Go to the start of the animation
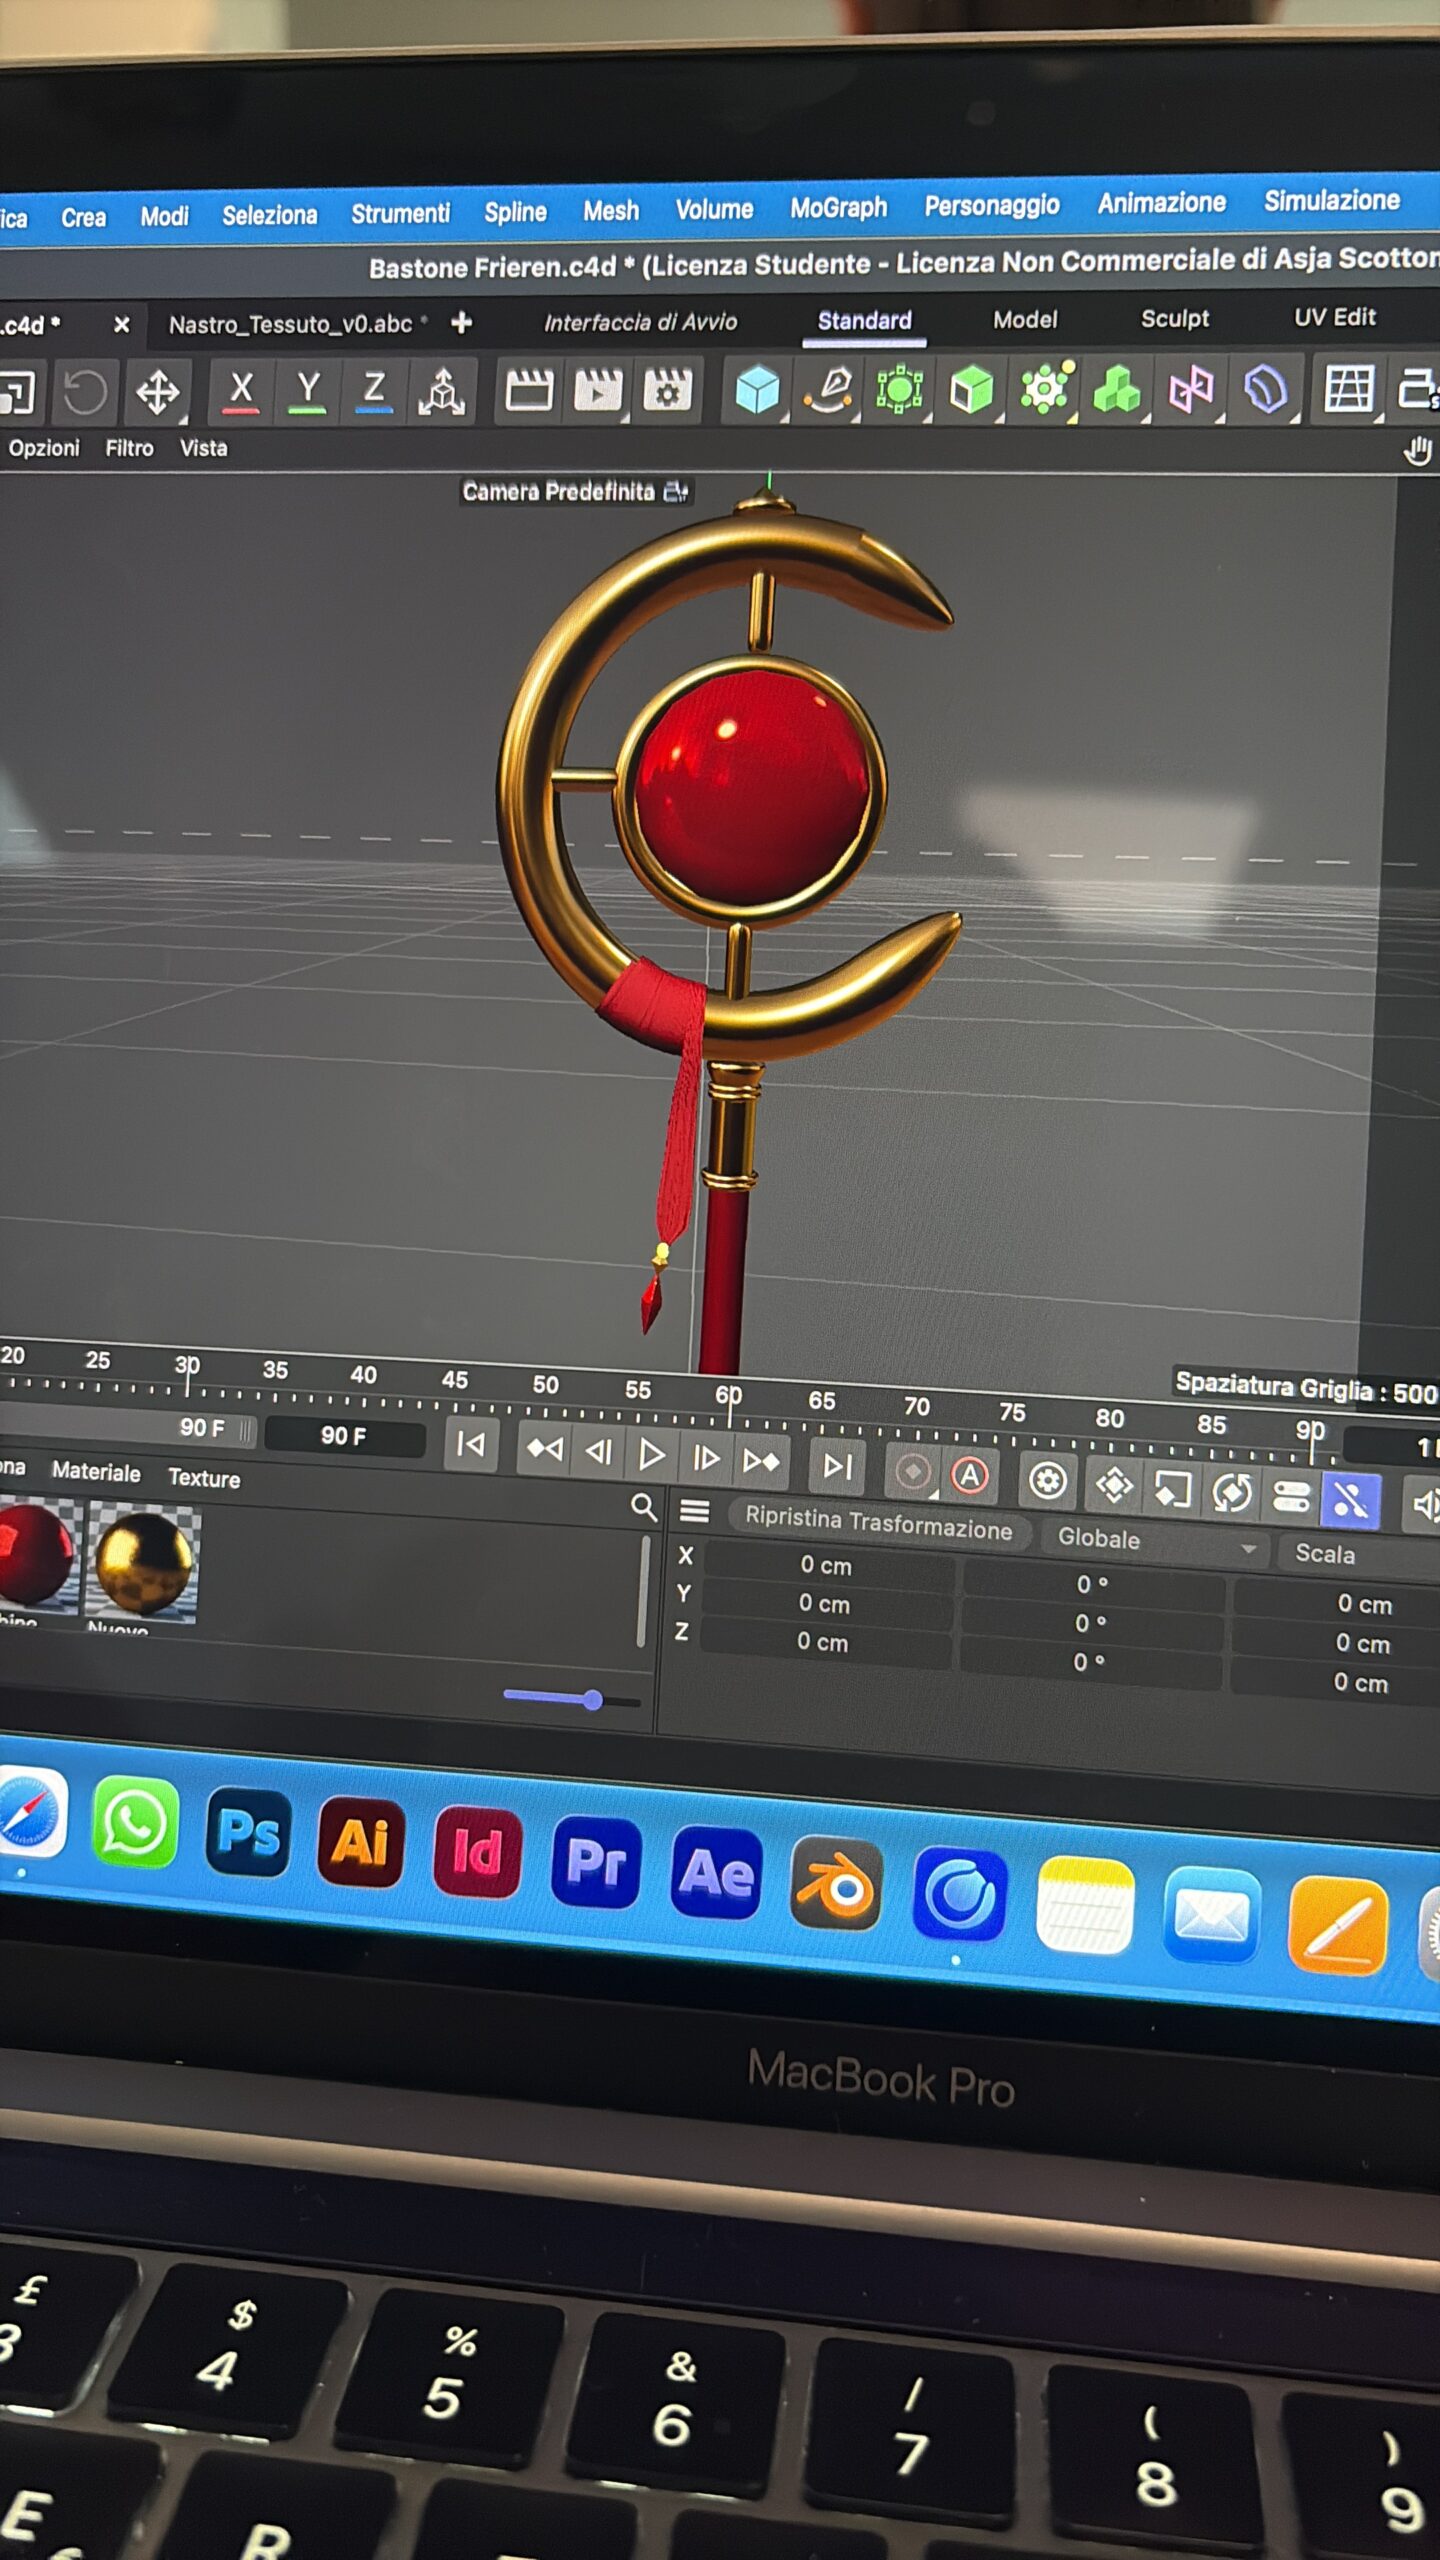This screenshot has height=2560, width=1440. coord(470,1444)
